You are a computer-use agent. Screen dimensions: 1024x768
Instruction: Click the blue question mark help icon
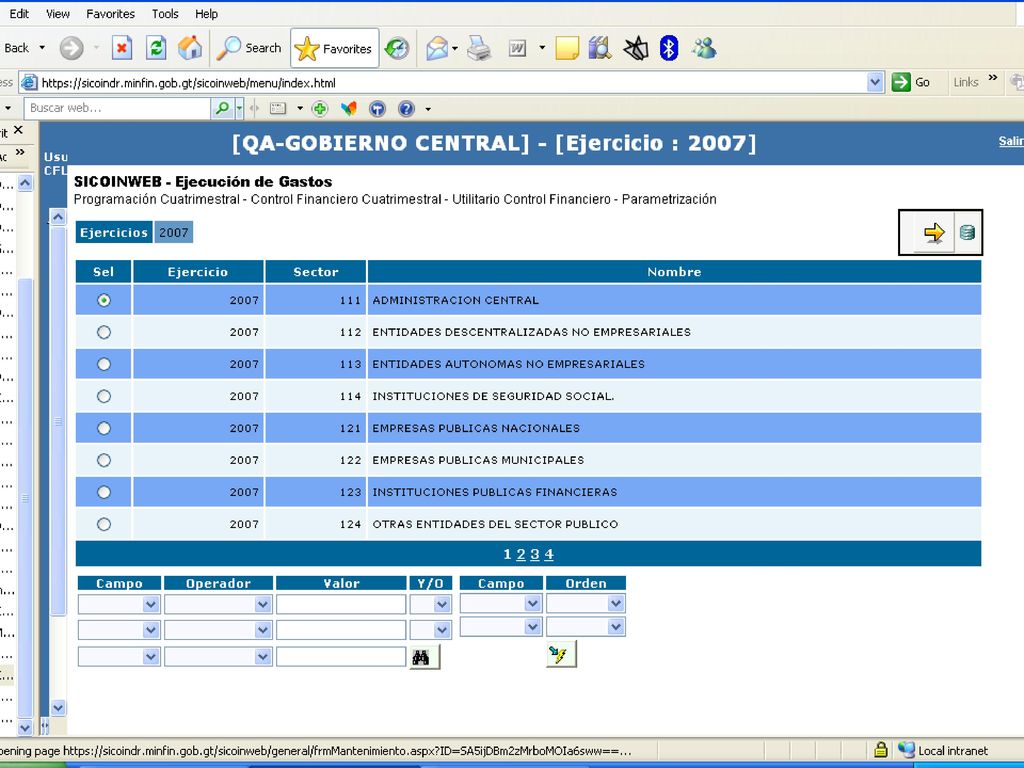406,108
